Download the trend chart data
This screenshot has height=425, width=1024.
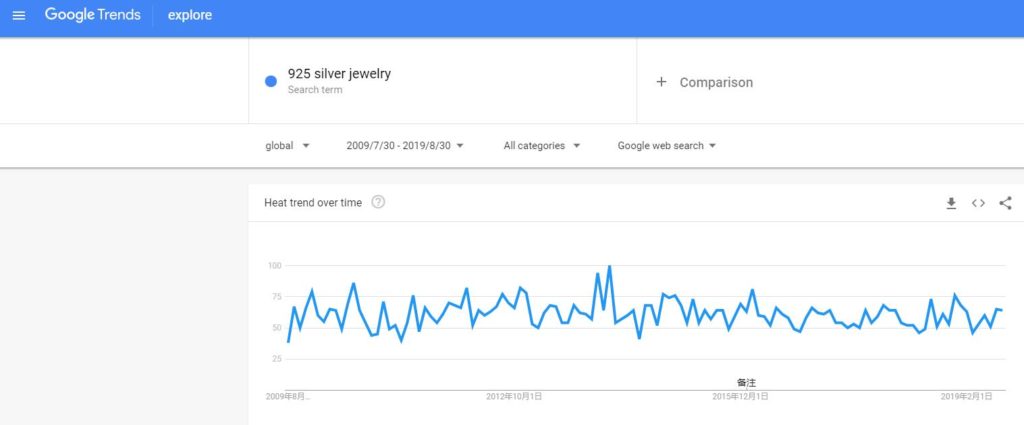(951, 203)
